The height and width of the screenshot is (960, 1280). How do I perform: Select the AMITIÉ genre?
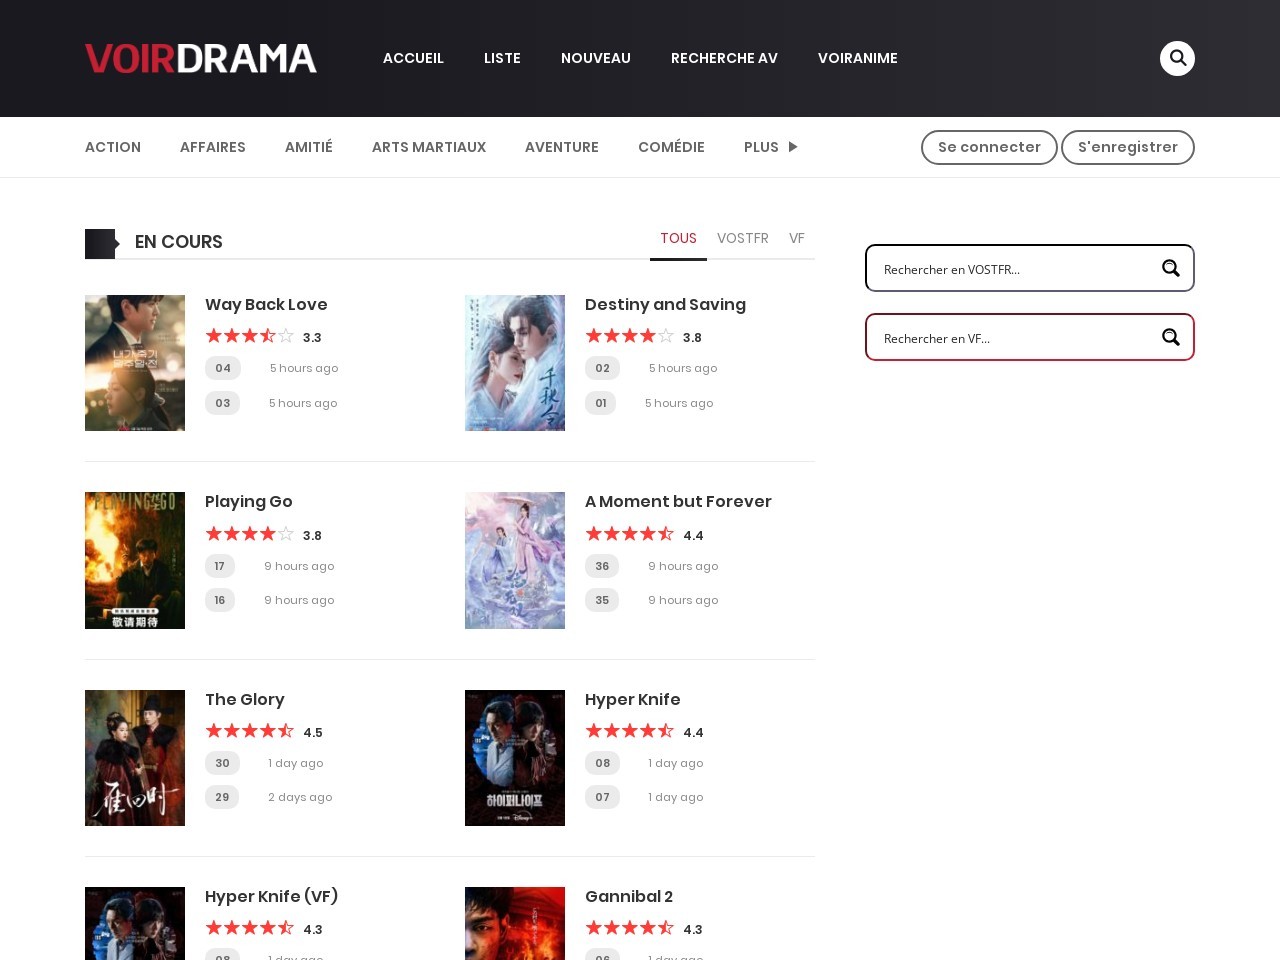(309, 147)
